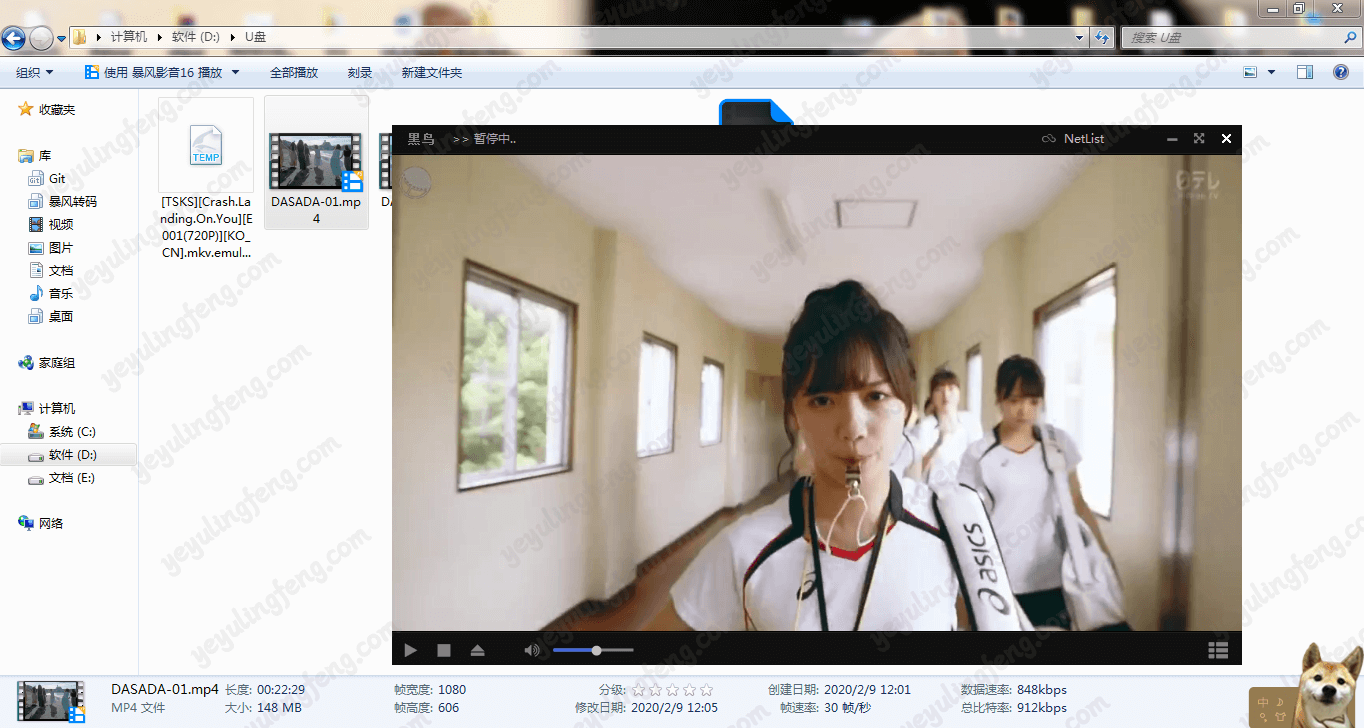Select the Crash.Landing.On.You TEMP file
The width and height of the screenshot is (1364, 728).
coord(206,179)
